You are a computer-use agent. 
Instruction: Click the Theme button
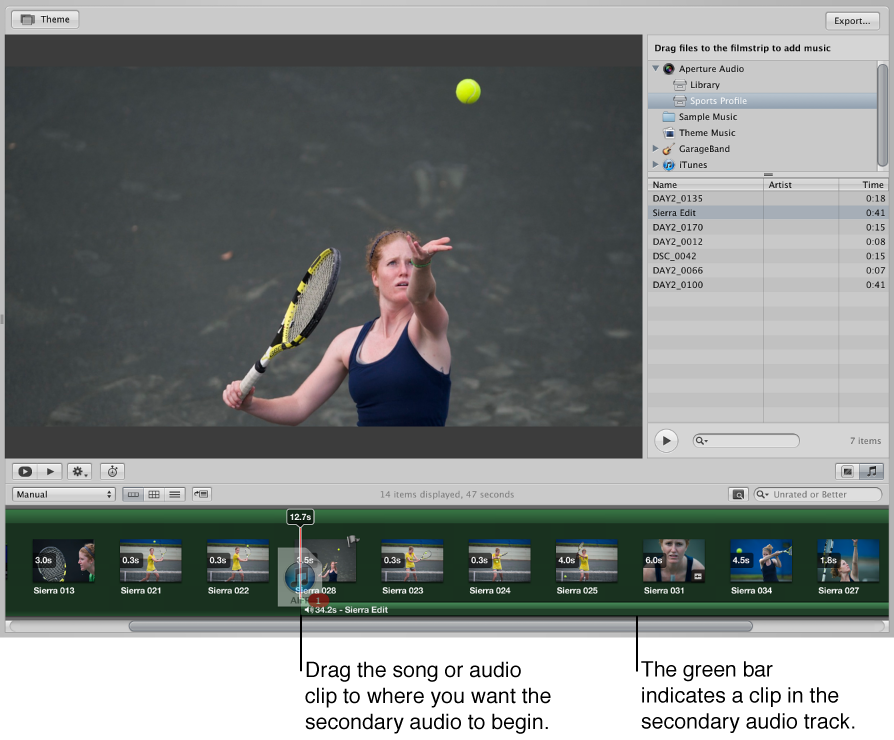(44, 18)
